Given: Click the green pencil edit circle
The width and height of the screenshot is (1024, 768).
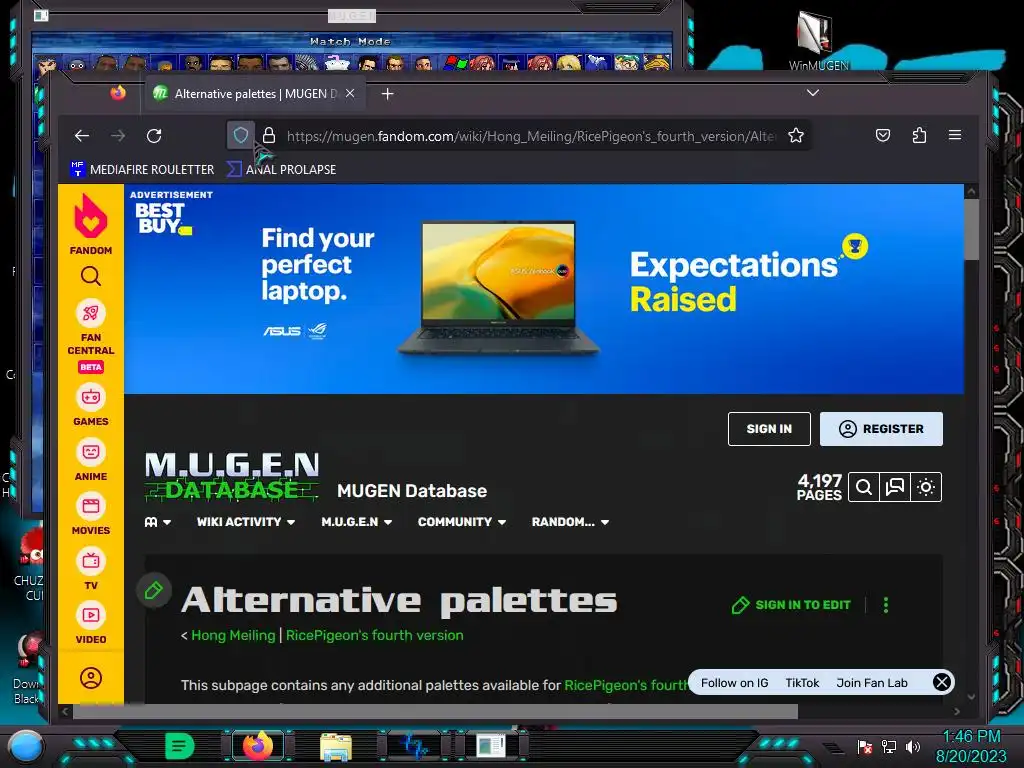Looking at the screenshot, I should click(154, 590).
